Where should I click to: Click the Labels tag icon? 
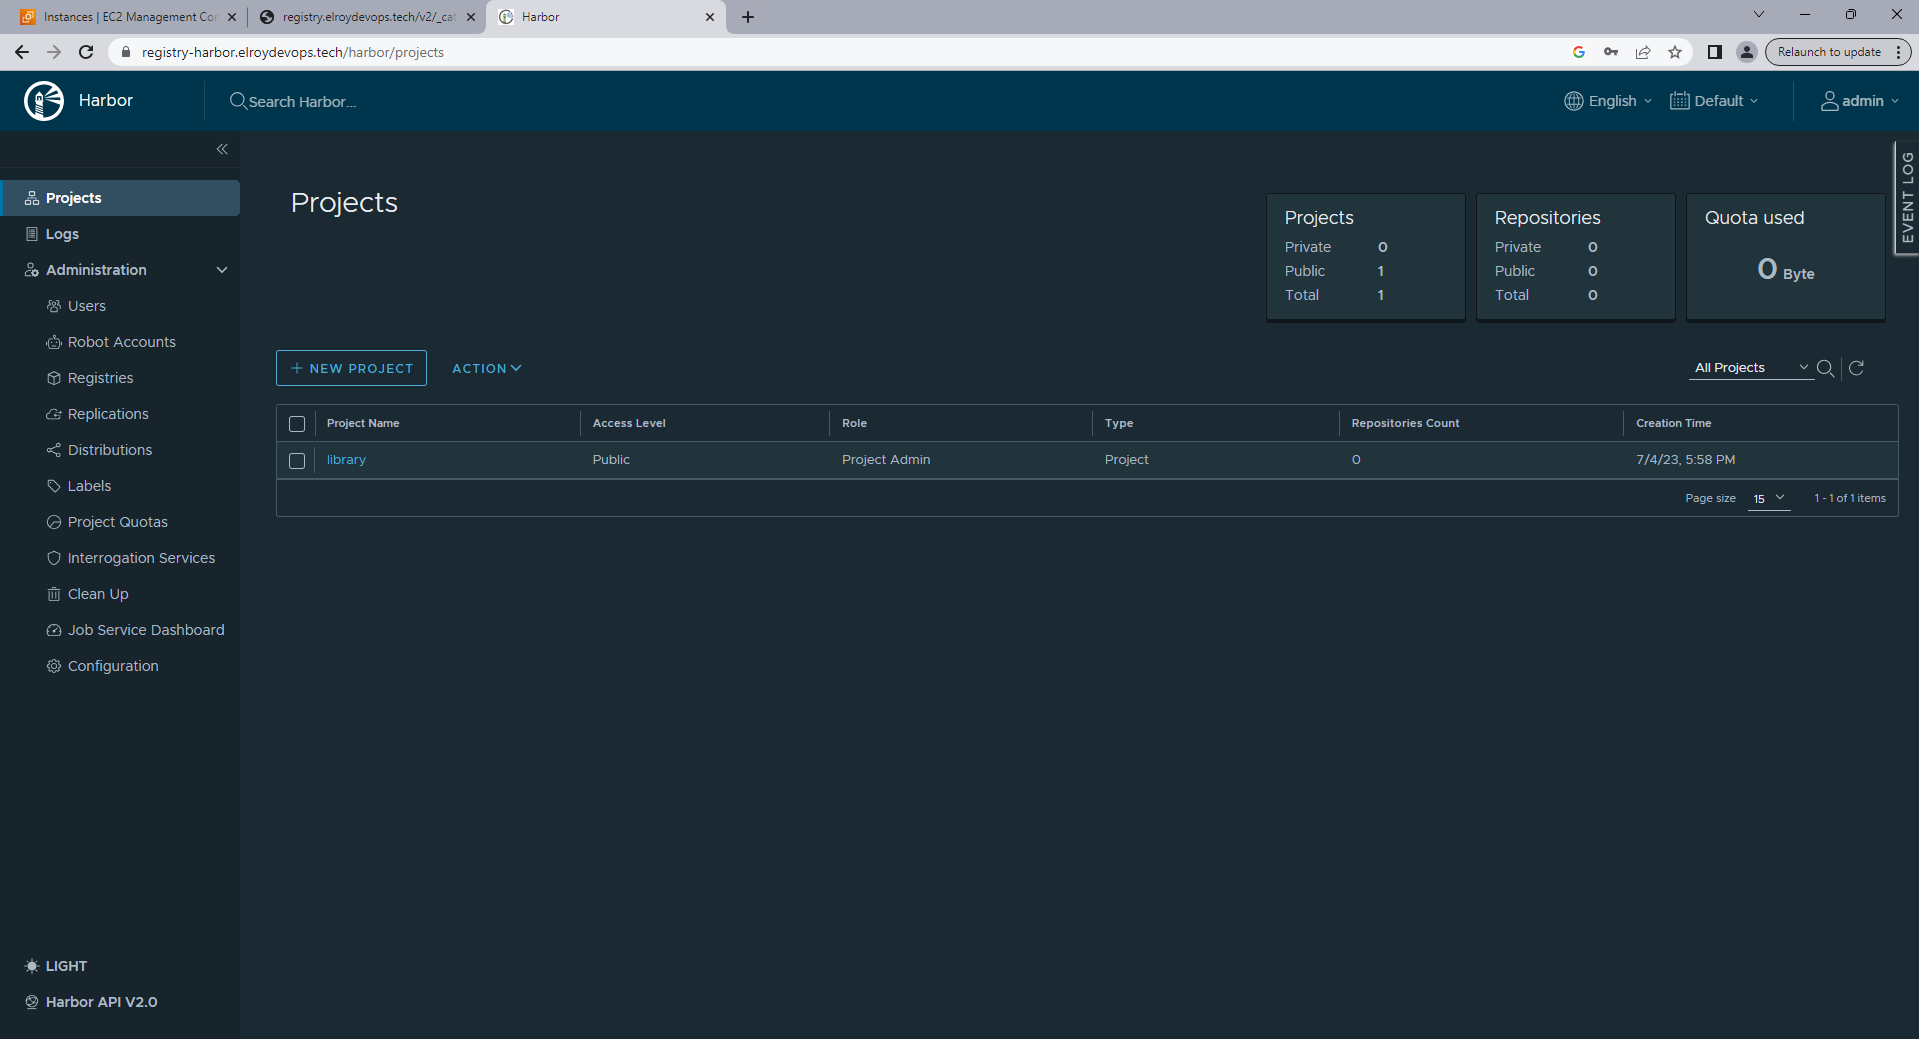54,486
